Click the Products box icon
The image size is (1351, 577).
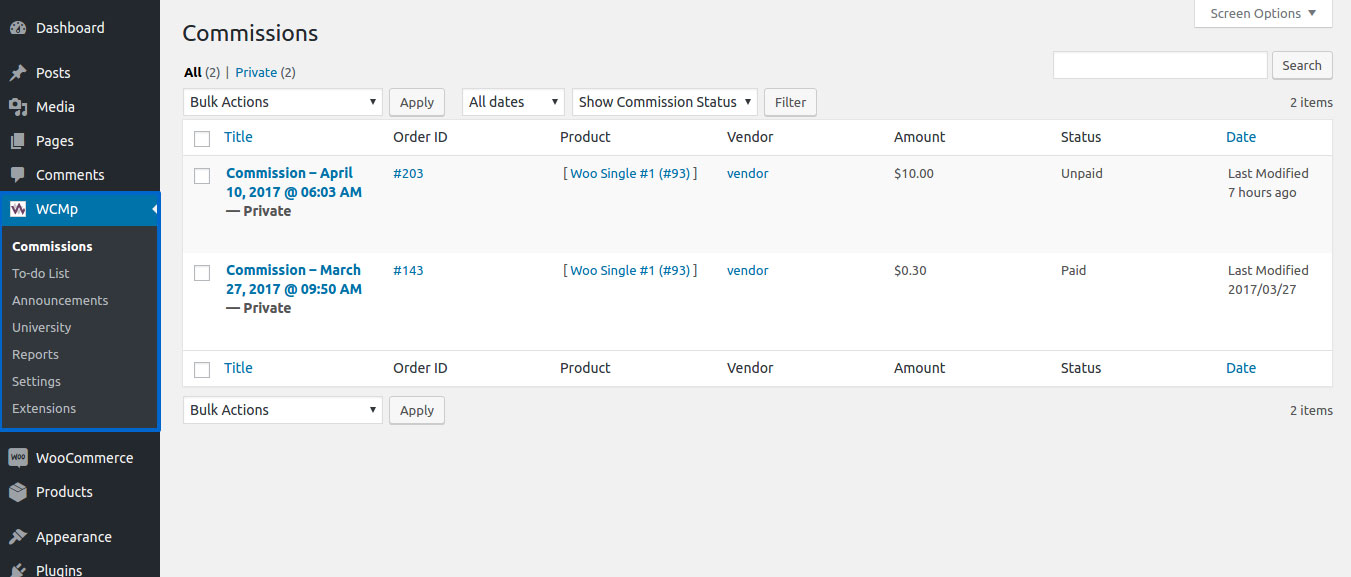pos(17,492)
